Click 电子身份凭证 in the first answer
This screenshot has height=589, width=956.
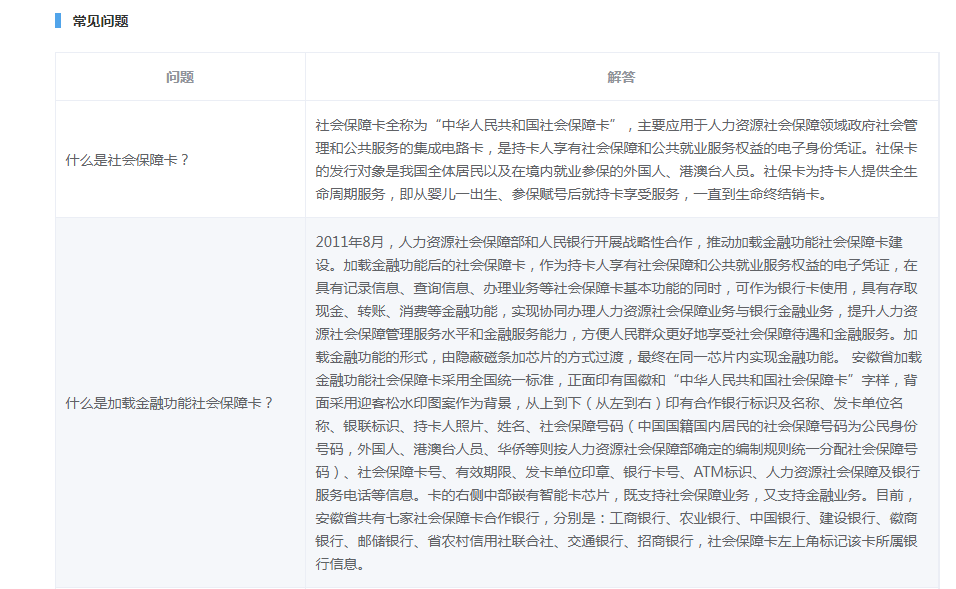838,148
